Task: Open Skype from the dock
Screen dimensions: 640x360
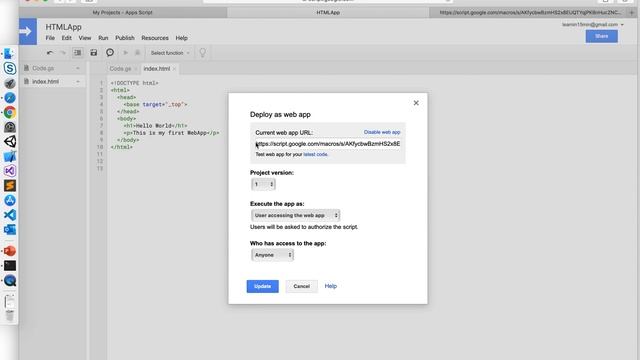Action: (10, 68)
